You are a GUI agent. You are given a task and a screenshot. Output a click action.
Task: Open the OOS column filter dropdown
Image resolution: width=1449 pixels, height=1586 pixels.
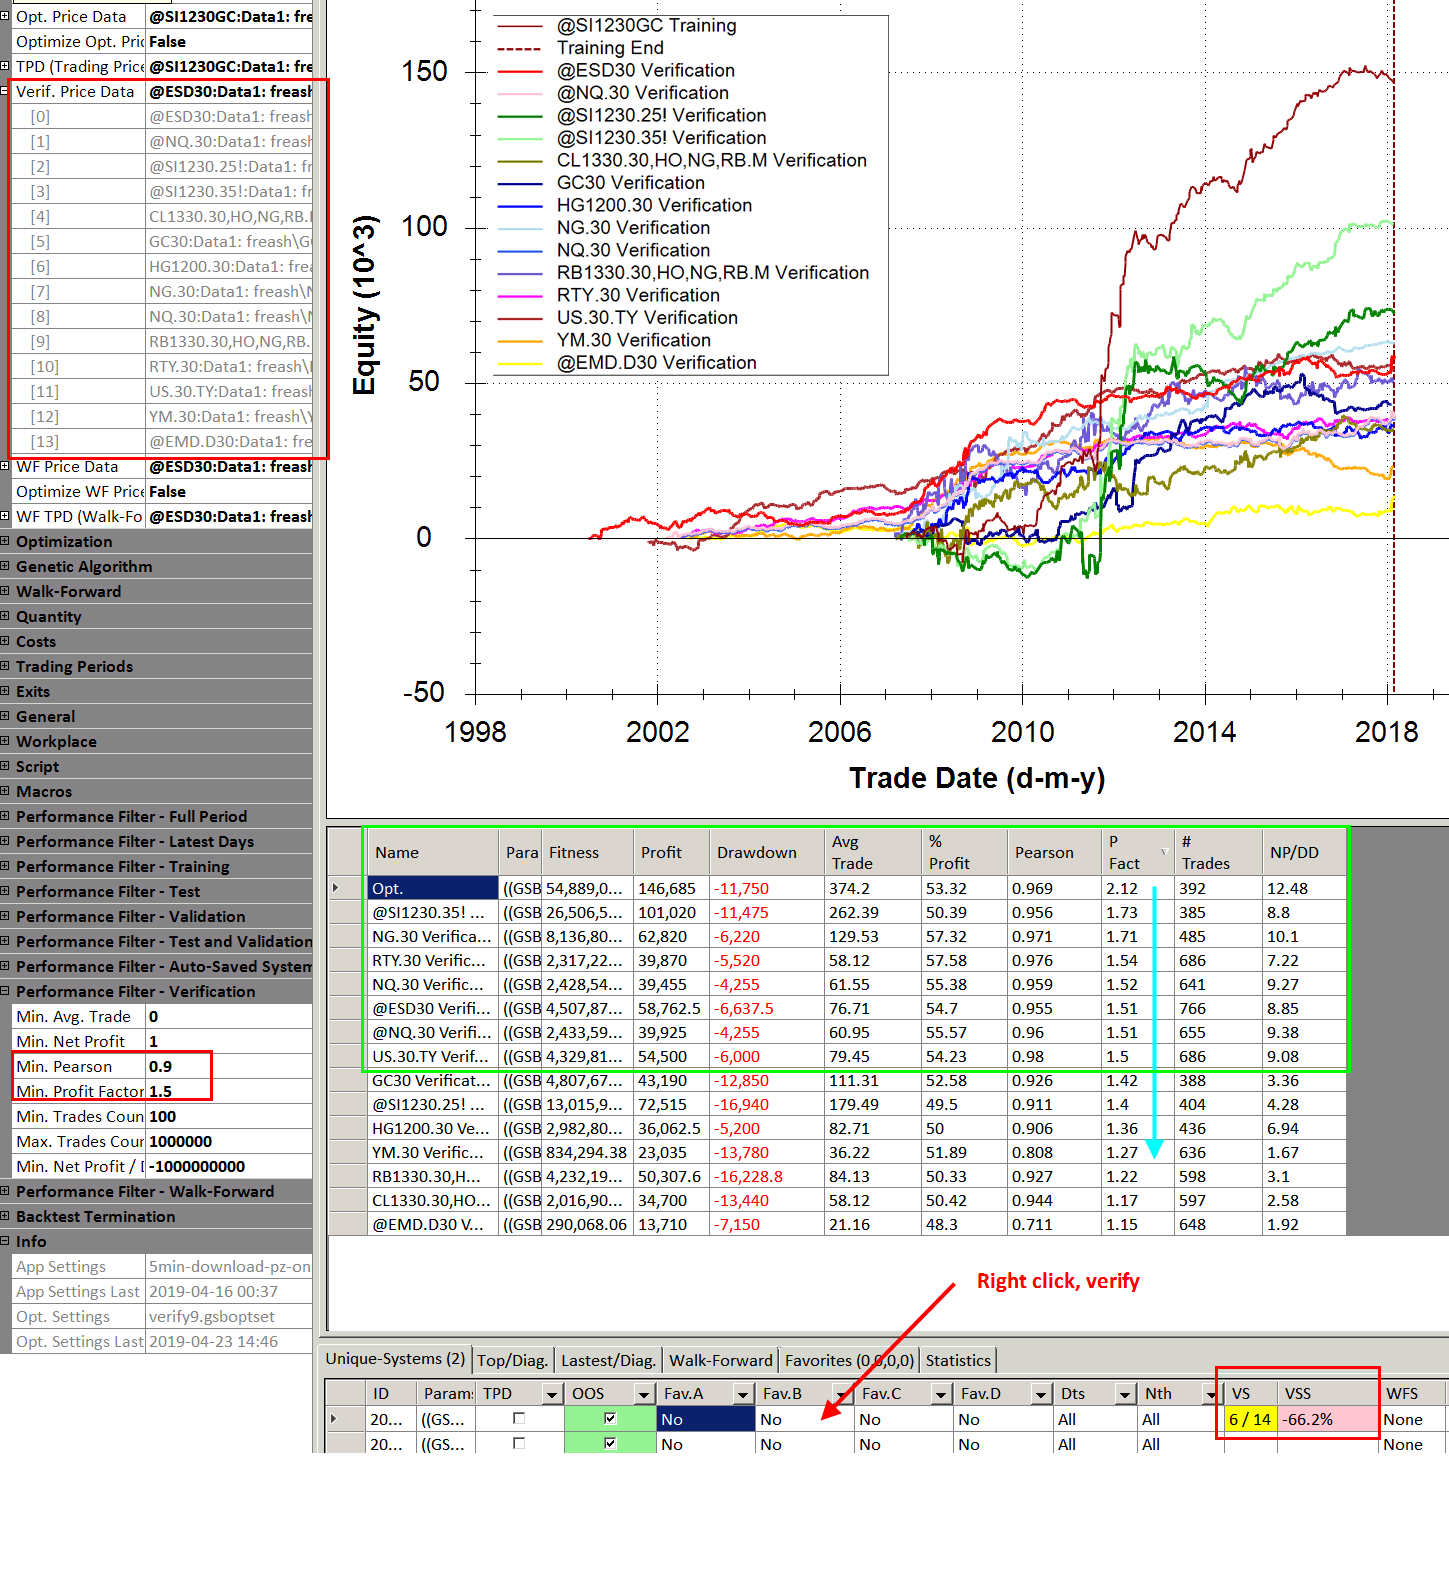point(641,1394)
